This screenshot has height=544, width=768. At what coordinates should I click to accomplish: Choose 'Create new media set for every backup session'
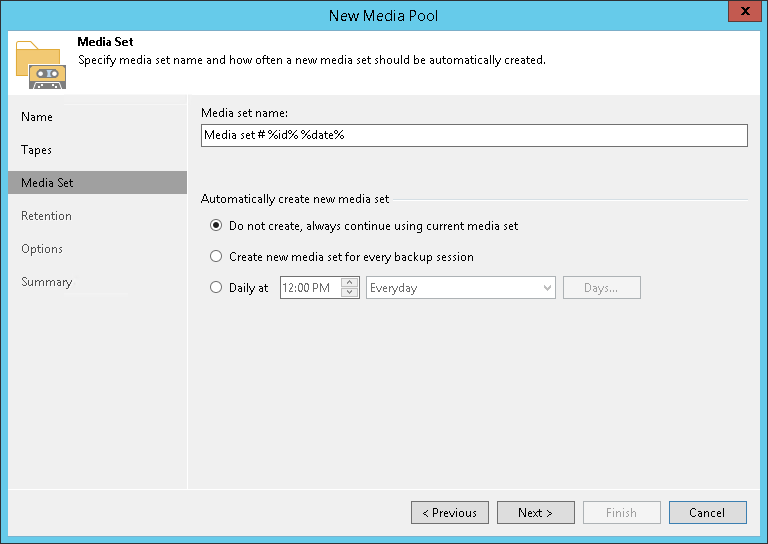click(x=216, y=257)
